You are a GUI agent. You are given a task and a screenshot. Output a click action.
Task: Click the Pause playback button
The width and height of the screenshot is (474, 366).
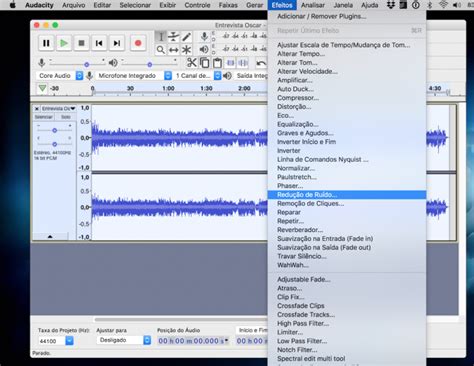point(46,43)
